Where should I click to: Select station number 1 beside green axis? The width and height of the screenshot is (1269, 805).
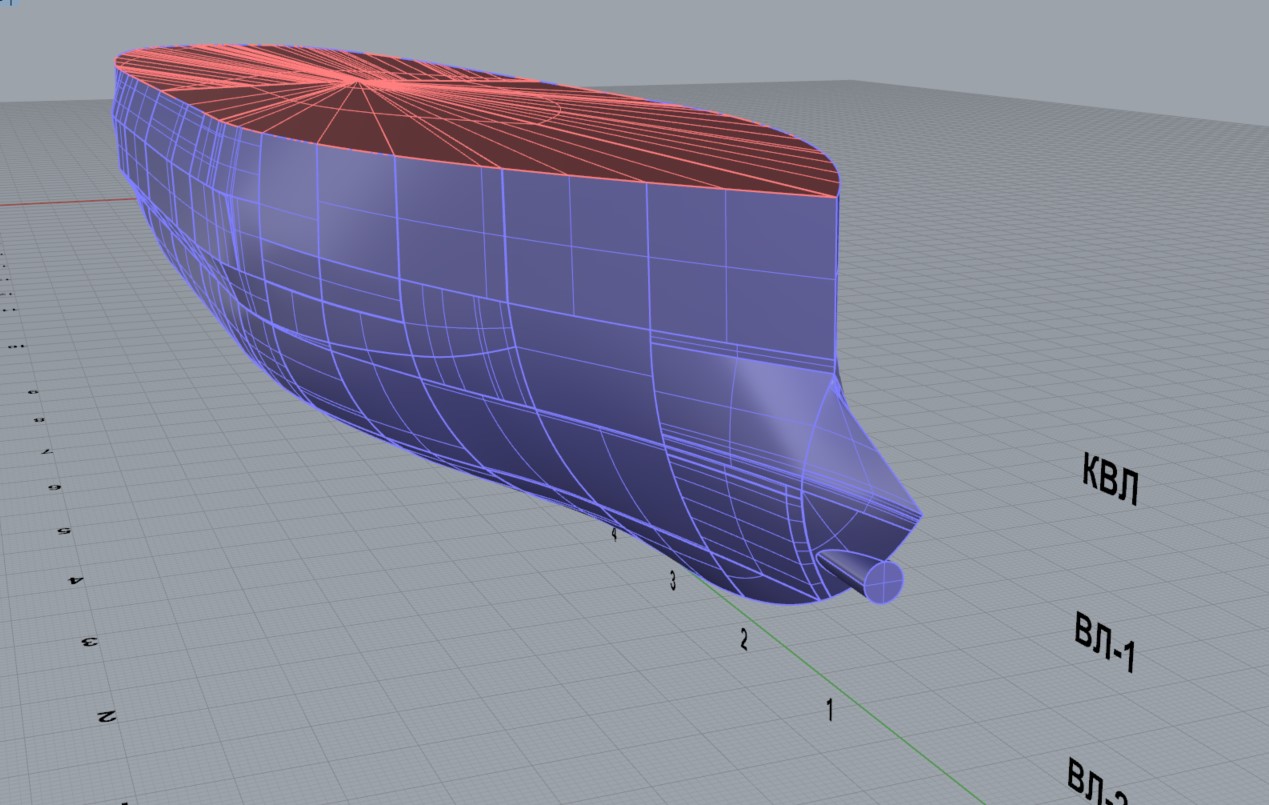click(x=829, y=710)
